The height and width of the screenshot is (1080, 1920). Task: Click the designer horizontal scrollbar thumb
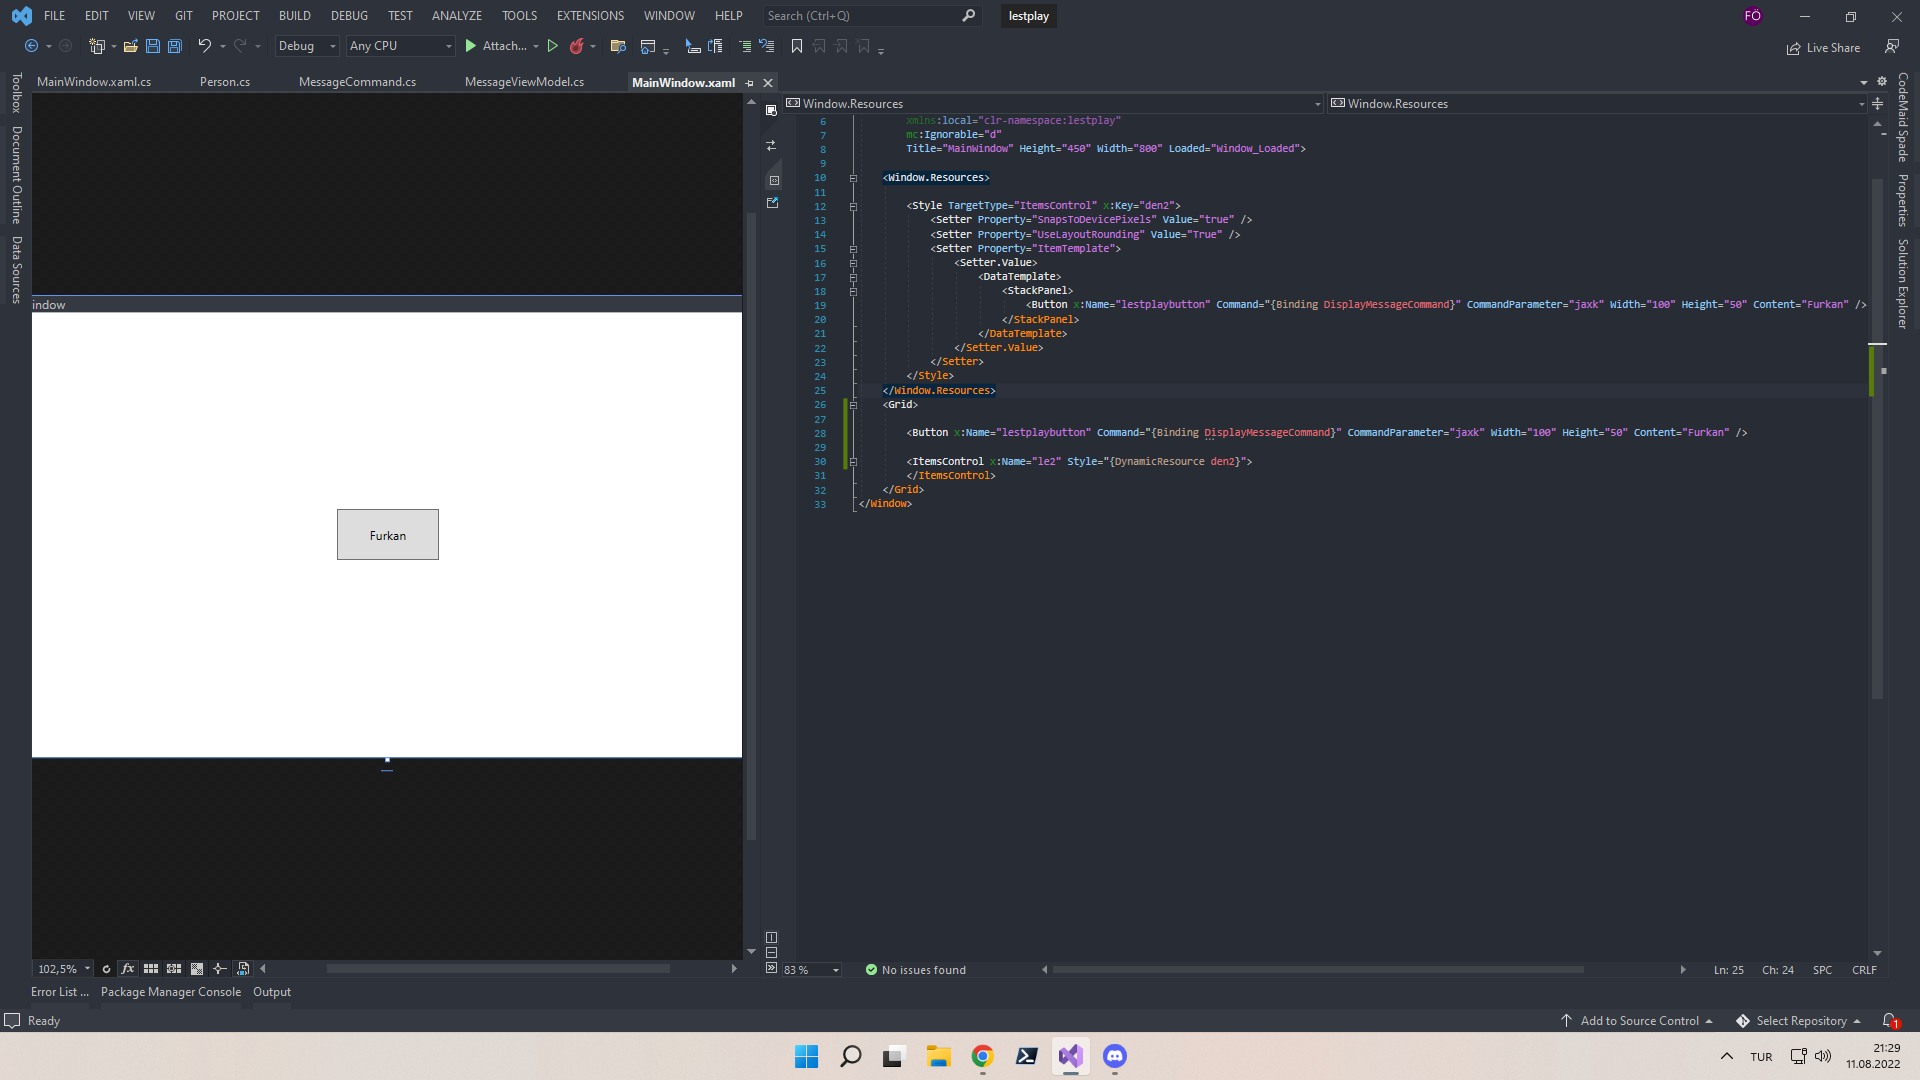pos(498,969)
